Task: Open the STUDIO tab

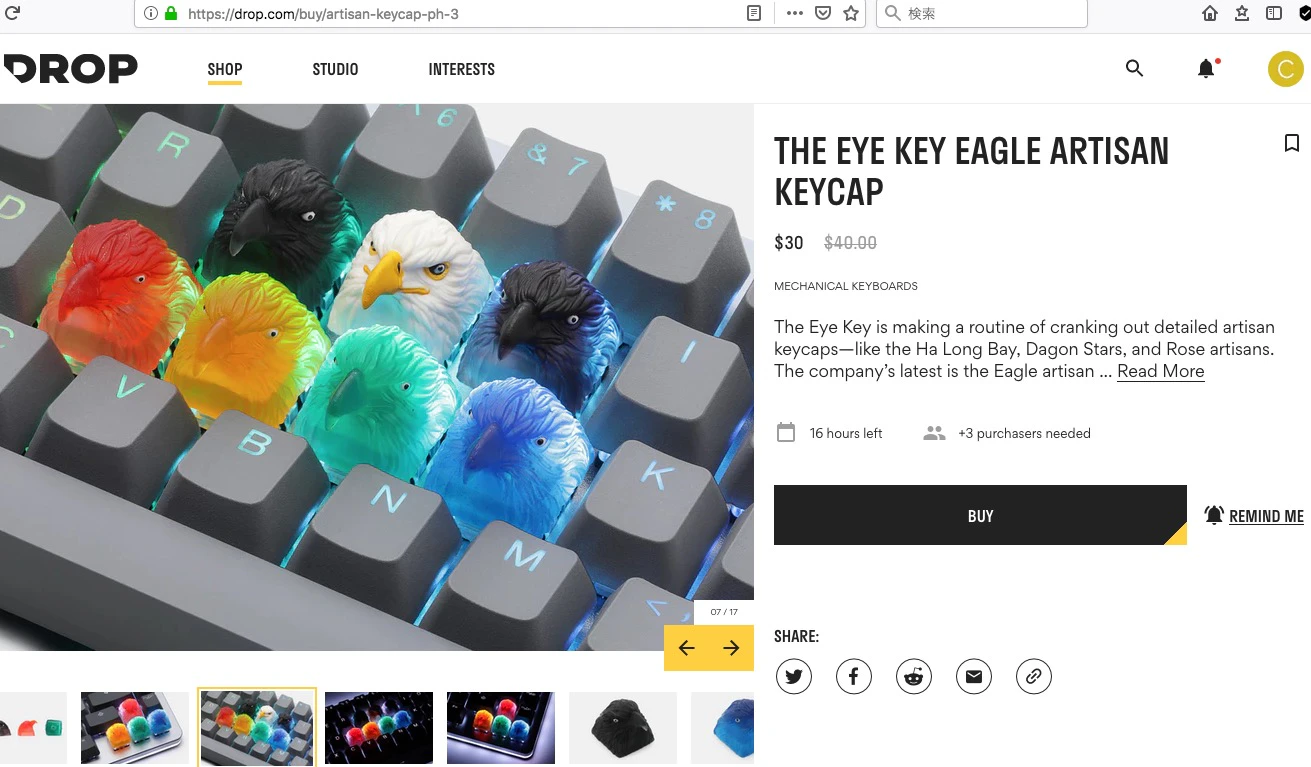Action: tap(335, 69)
